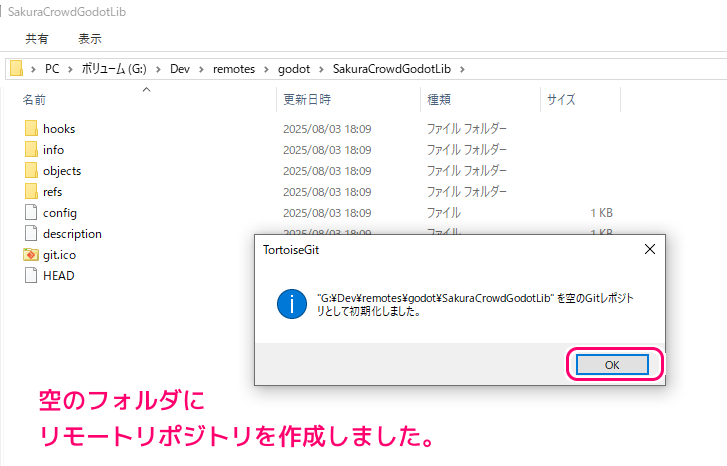Select the git.ico icon file

click(x=30, y=255)
